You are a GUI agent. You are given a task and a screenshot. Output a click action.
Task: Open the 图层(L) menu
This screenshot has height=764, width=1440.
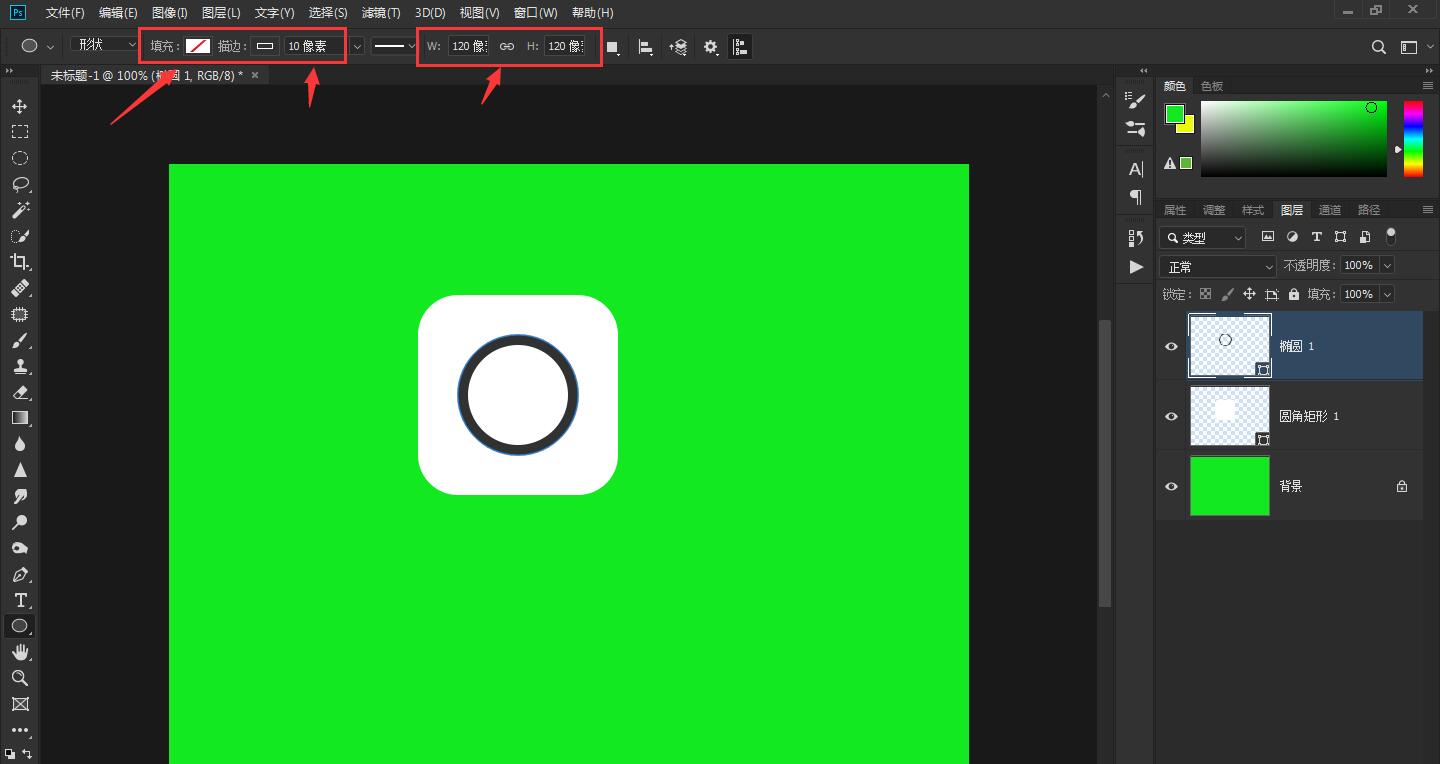click(221, 13)
